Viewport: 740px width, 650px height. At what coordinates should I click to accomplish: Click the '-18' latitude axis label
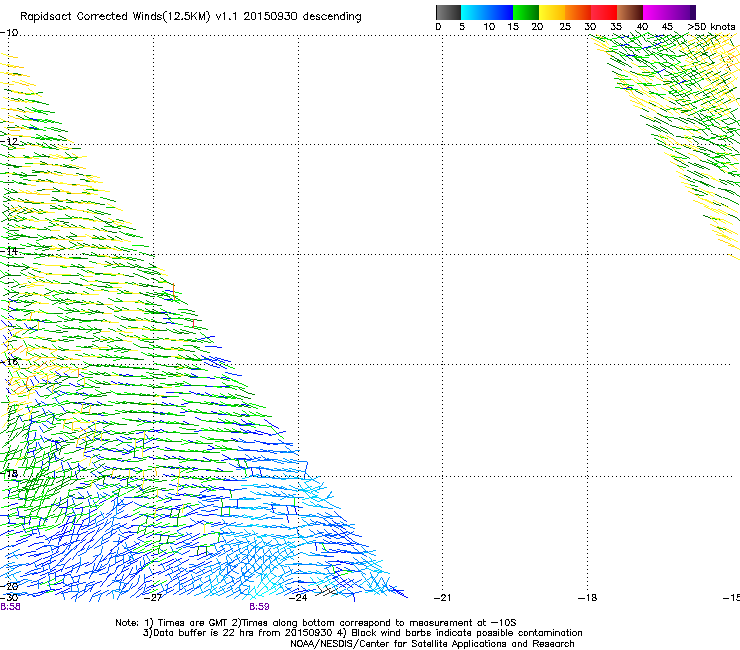pyautogui.click(x=9, y=473)
